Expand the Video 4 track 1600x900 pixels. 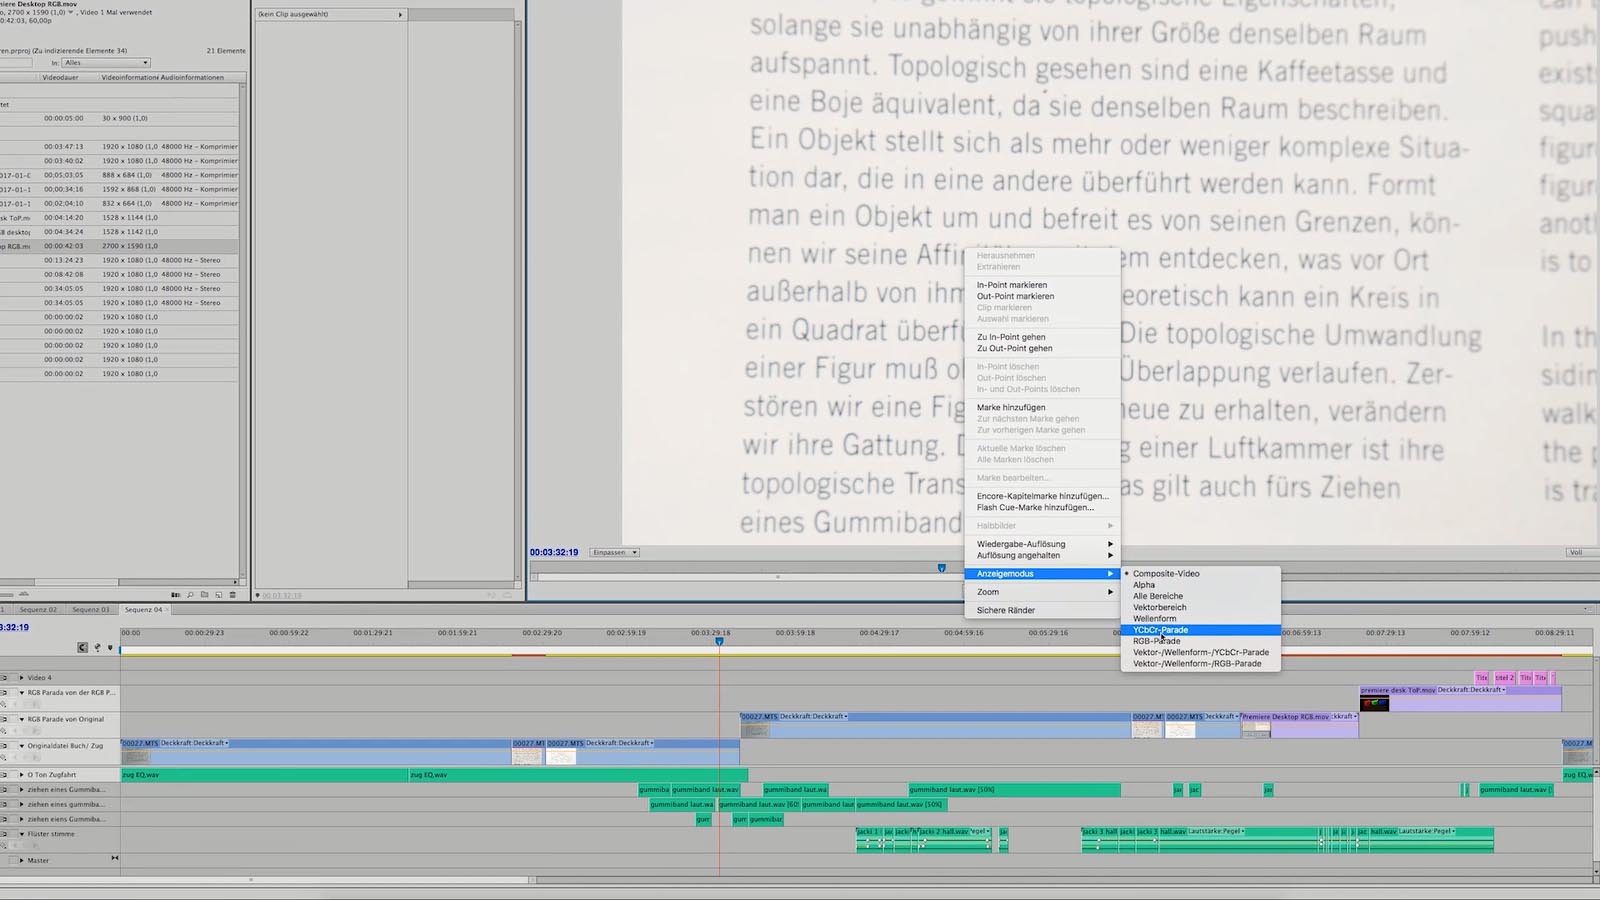22,677
